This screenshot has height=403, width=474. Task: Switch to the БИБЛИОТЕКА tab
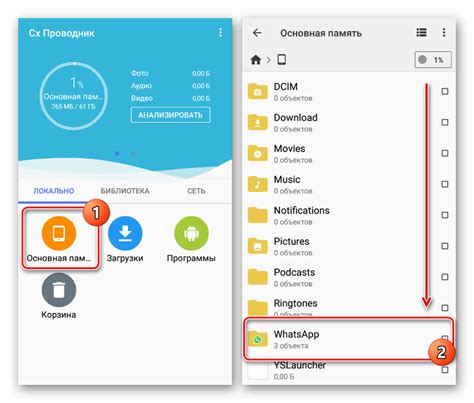tap(125, 191)
